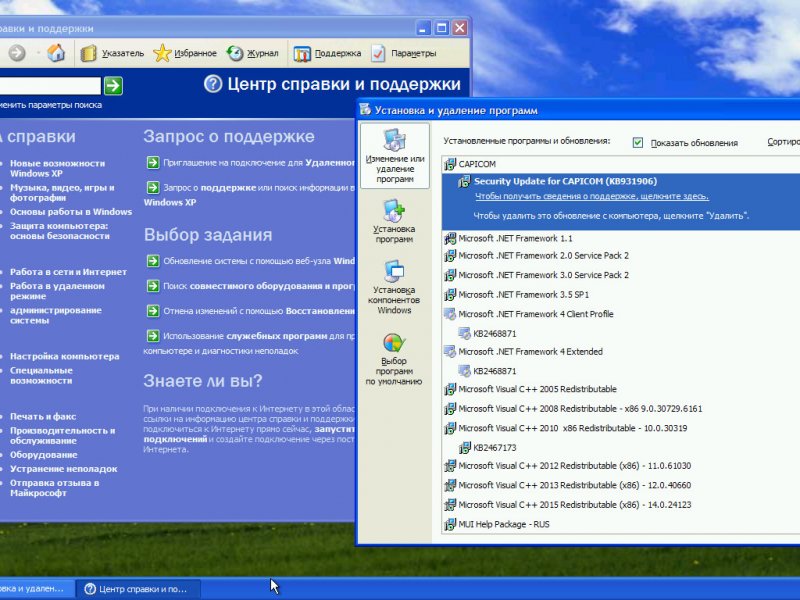Select Установка программ sidebar icon
This screenshot has height=600, width=800.
pos(394,221)
